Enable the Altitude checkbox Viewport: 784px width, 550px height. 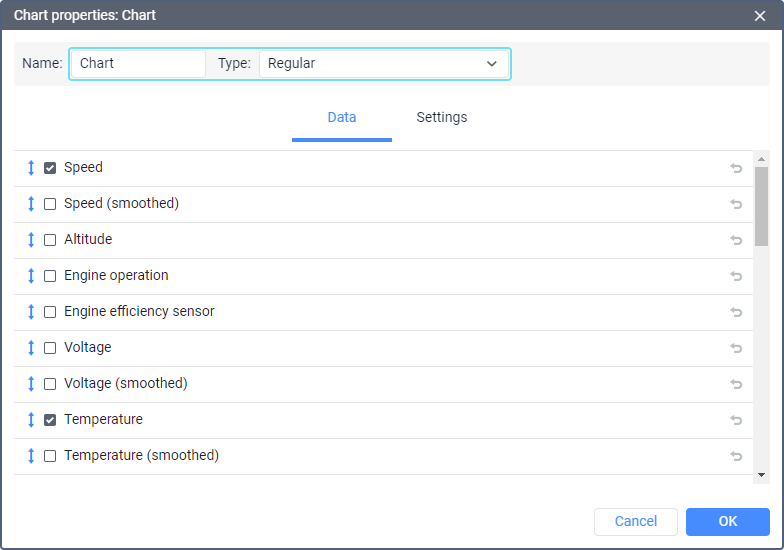(50, 240)
